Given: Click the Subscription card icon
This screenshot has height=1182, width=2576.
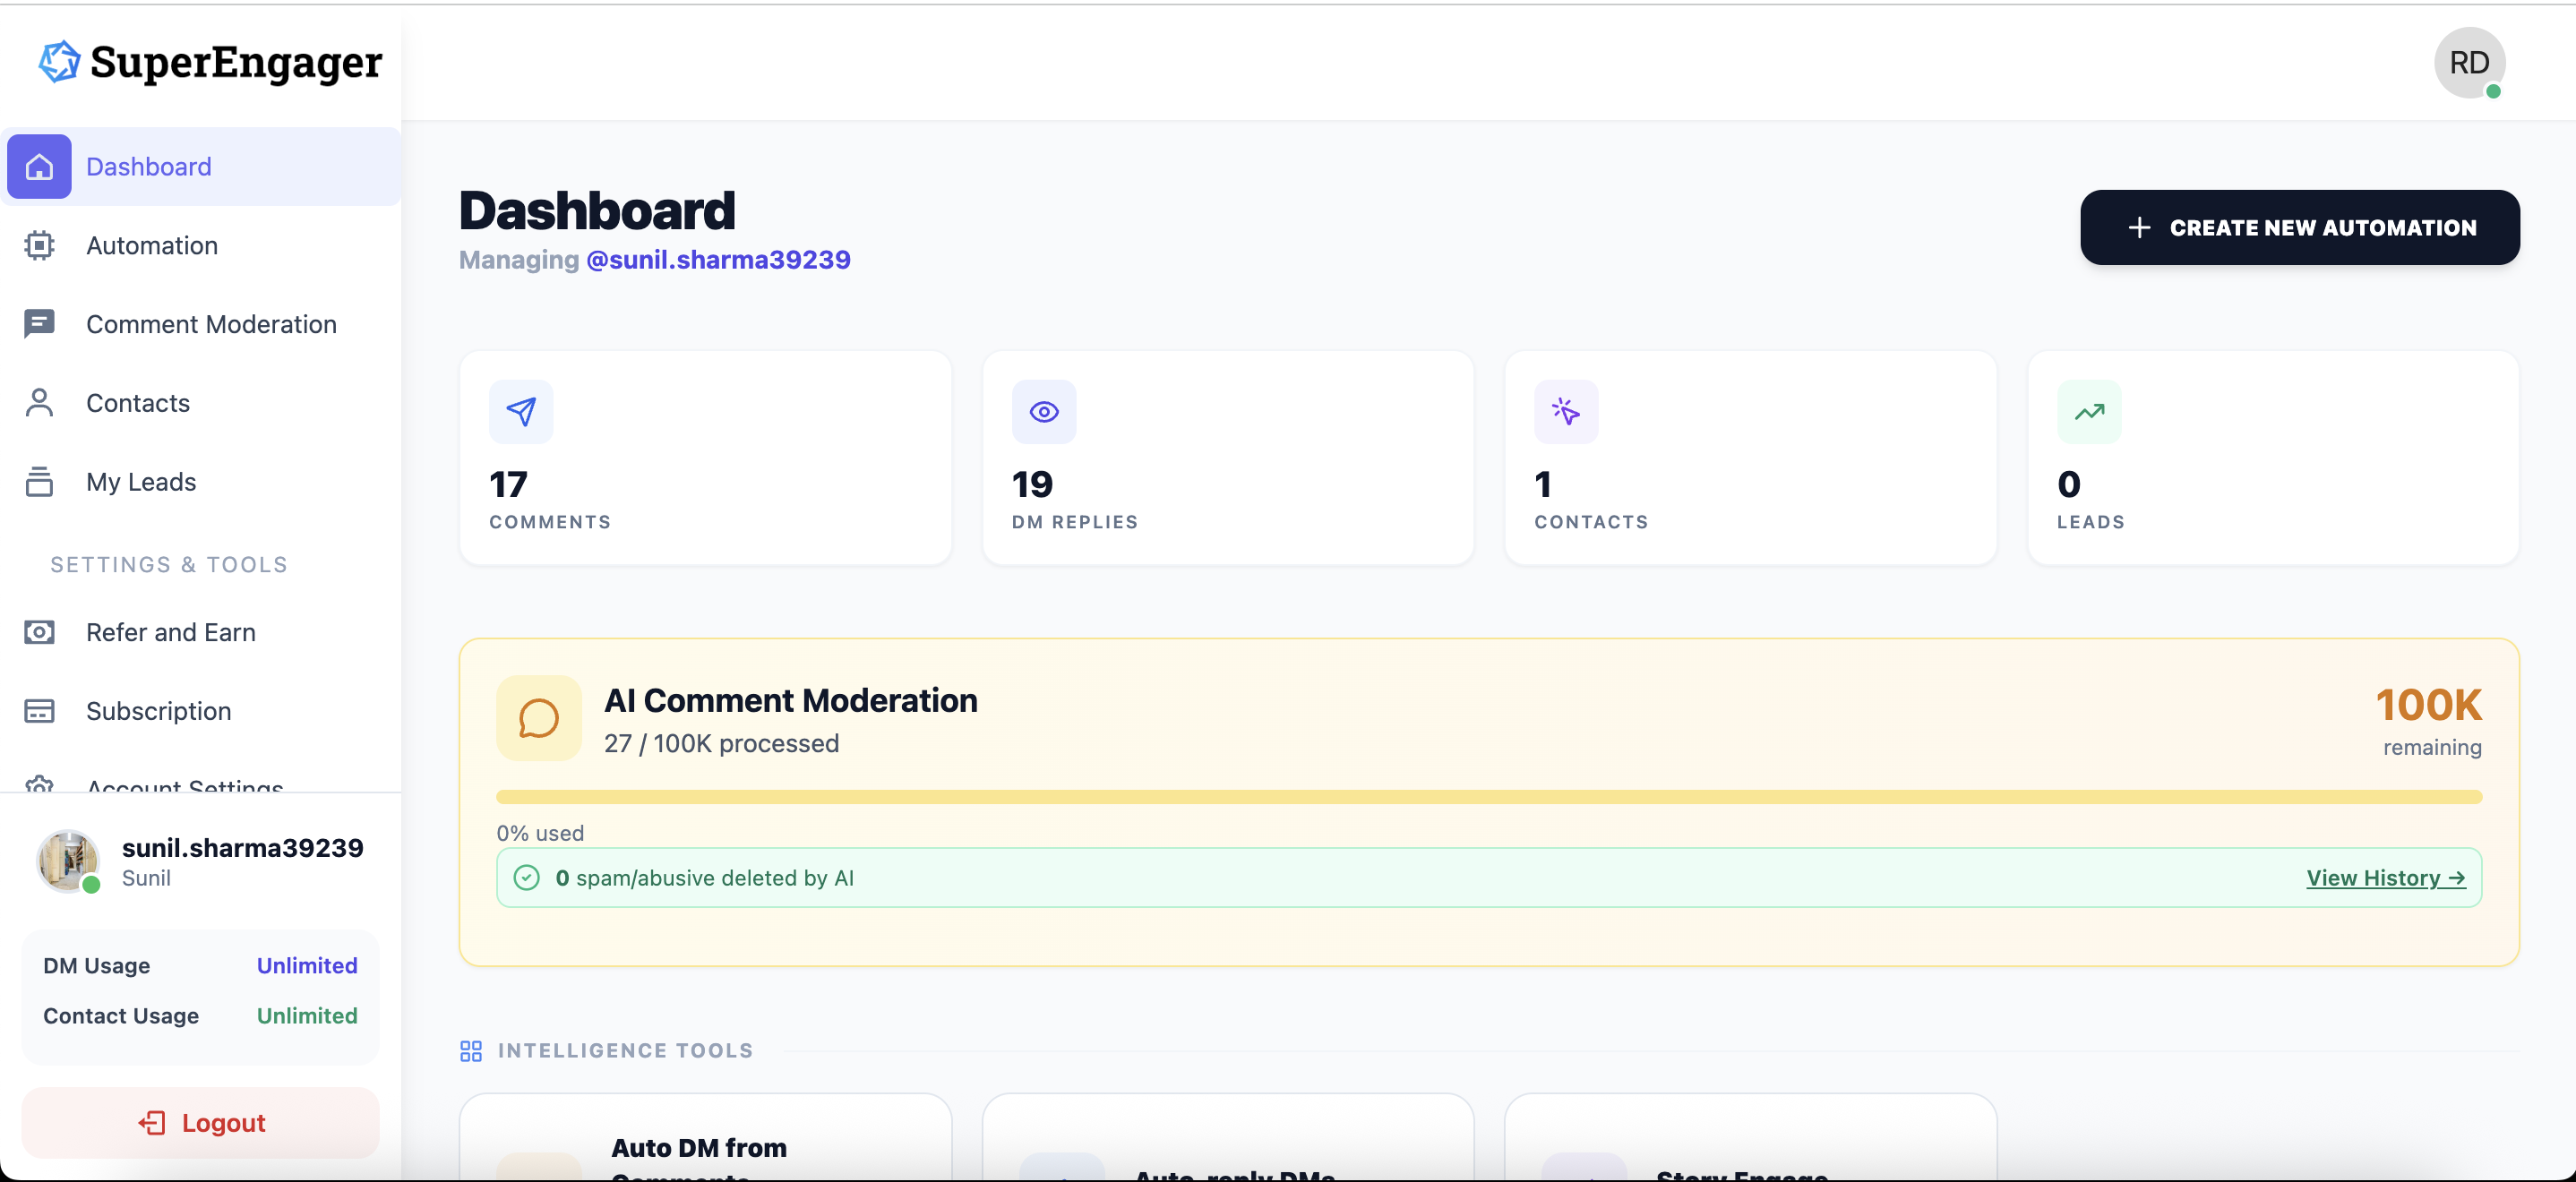Looking at the screenshot, I should [39, 711].
